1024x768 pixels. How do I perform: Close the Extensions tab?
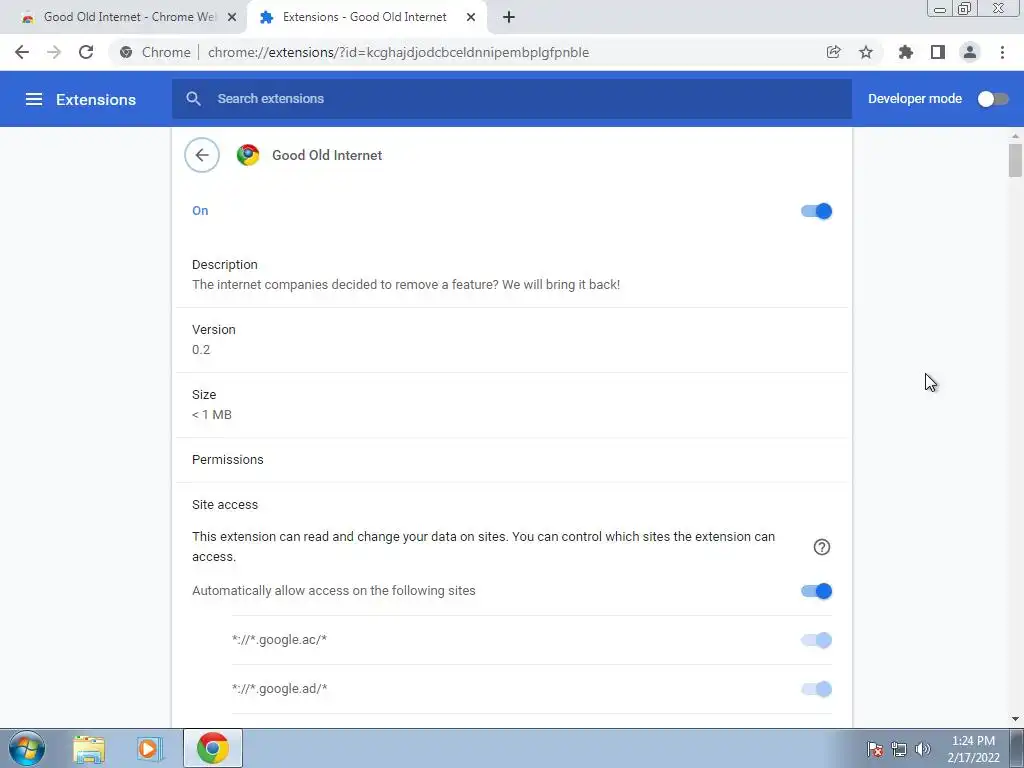click(471, 17)
